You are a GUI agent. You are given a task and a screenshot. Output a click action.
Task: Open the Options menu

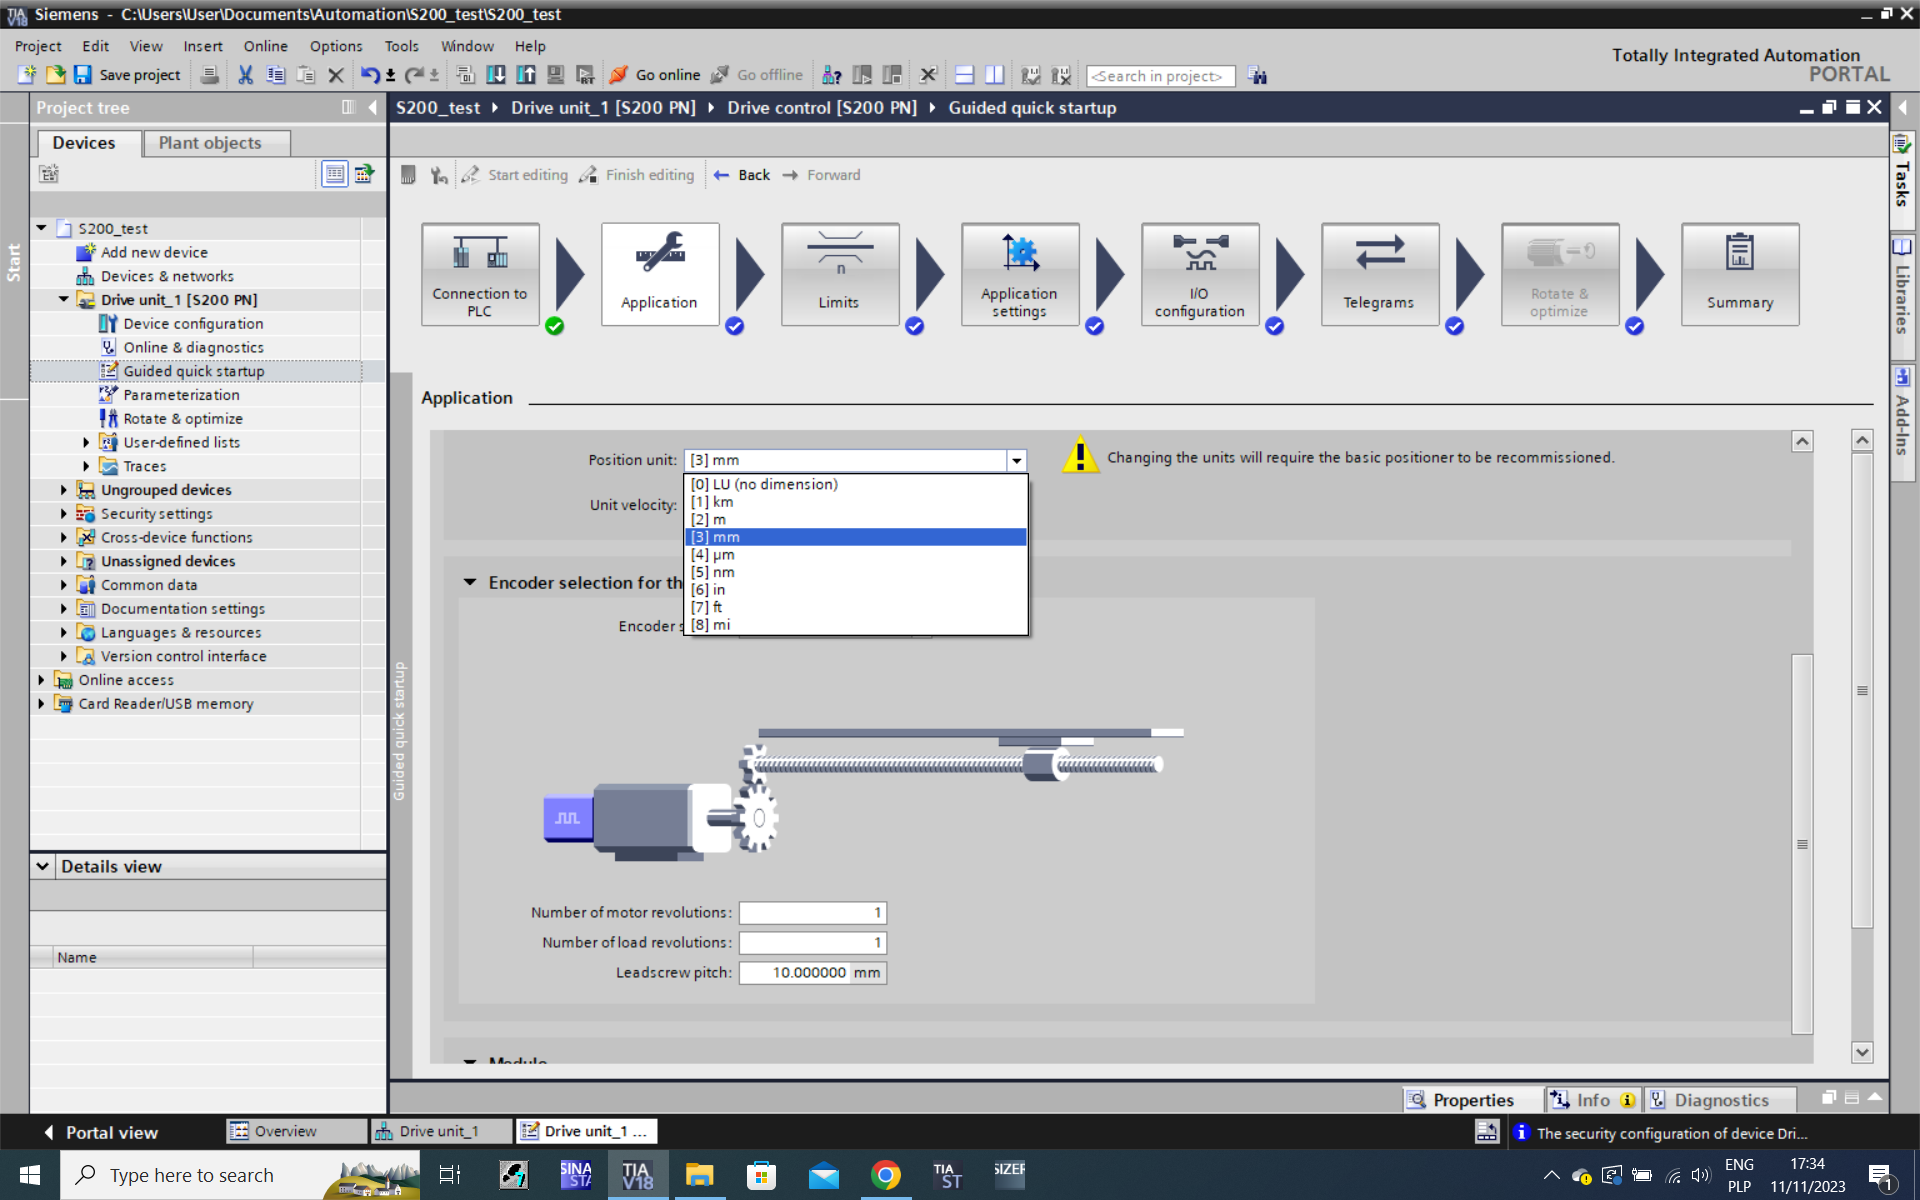pos(335,46)
